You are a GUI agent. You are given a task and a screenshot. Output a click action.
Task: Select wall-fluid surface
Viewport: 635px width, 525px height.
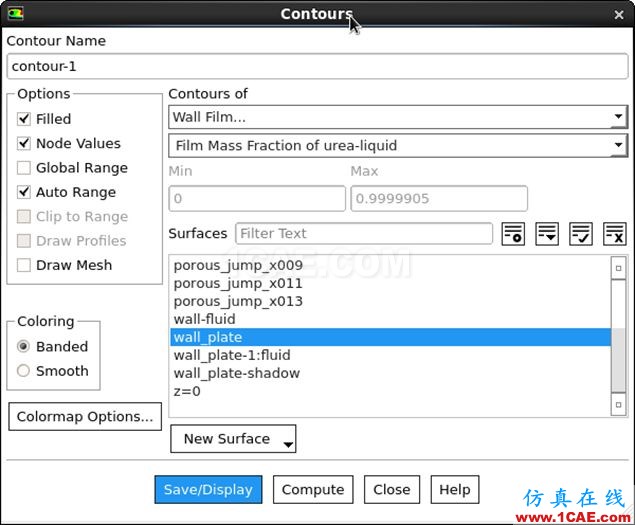click(390, 319)
